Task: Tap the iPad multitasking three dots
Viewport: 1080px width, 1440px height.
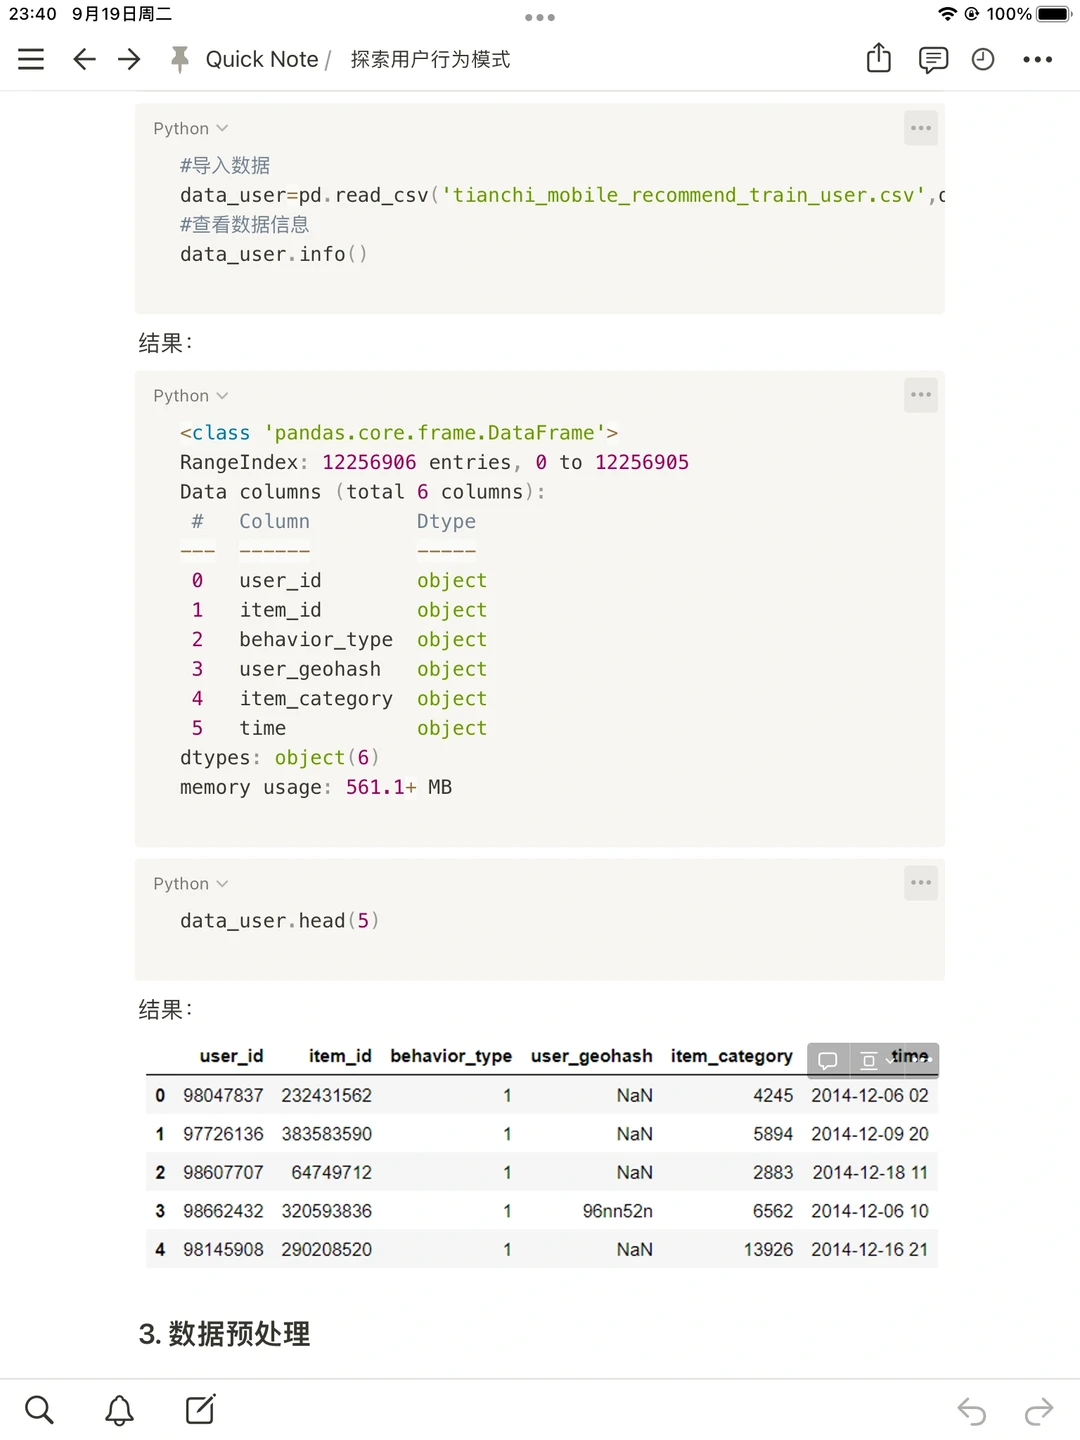Action: point(540,17)
